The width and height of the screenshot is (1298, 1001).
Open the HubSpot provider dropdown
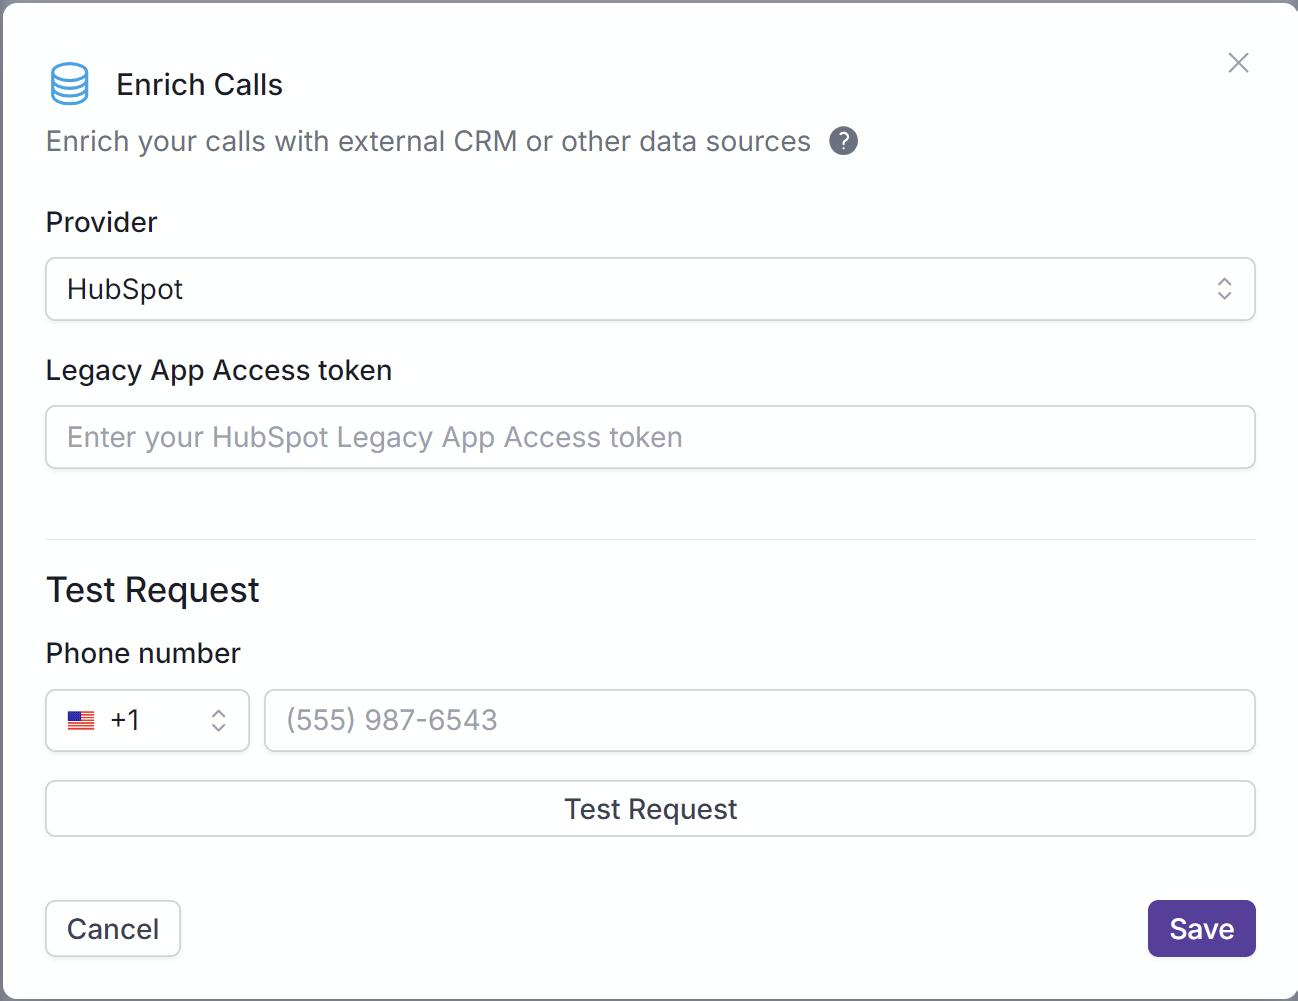click(650, 289)
